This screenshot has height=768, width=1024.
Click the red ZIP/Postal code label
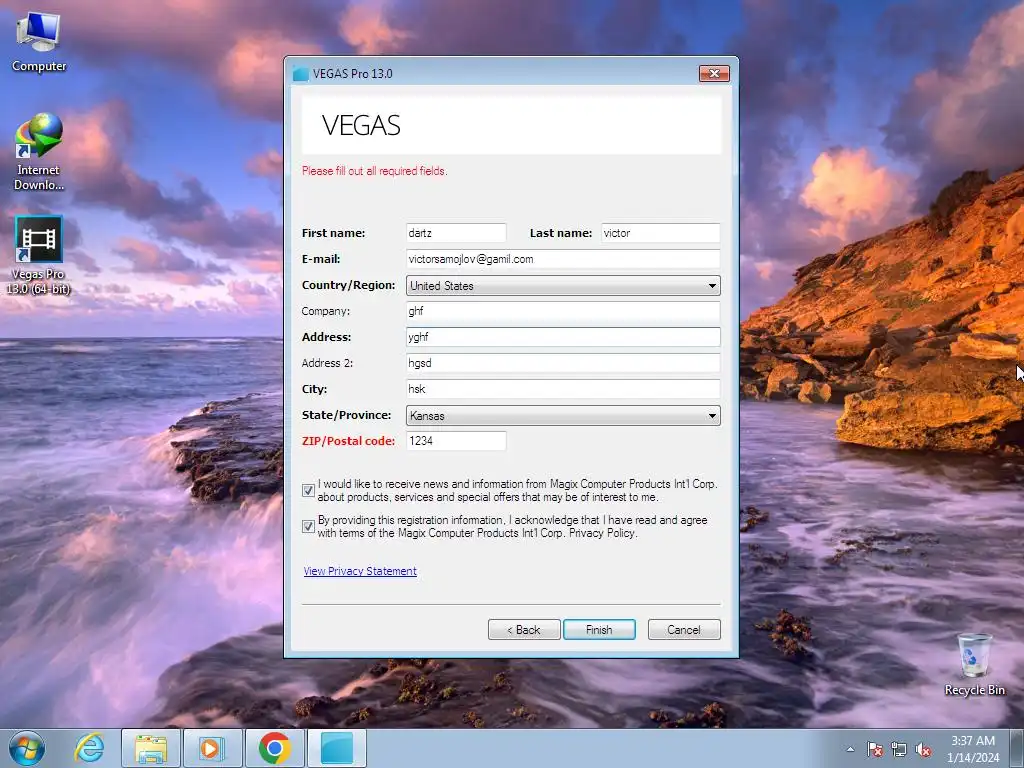348,441
